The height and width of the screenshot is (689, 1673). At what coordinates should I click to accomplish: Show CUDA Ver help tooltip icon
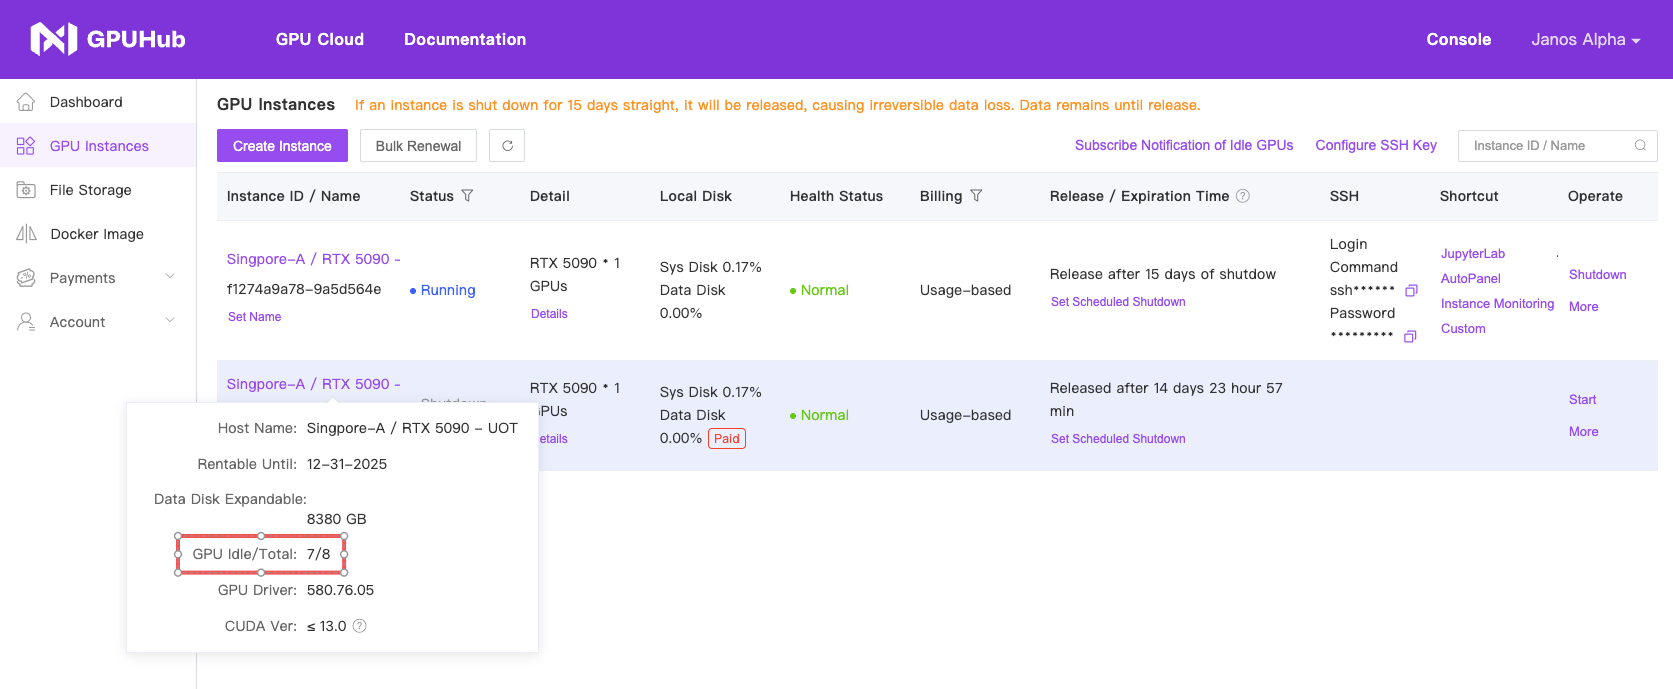coord(360,626)
